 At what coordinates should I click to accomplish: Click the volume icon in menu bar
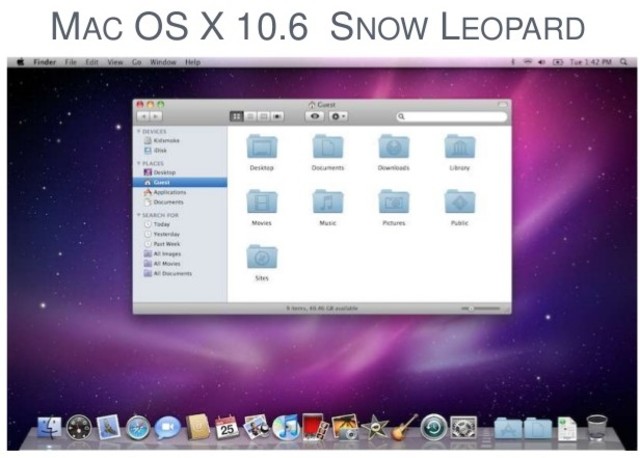pyautogui.click(x=542, y=62)
